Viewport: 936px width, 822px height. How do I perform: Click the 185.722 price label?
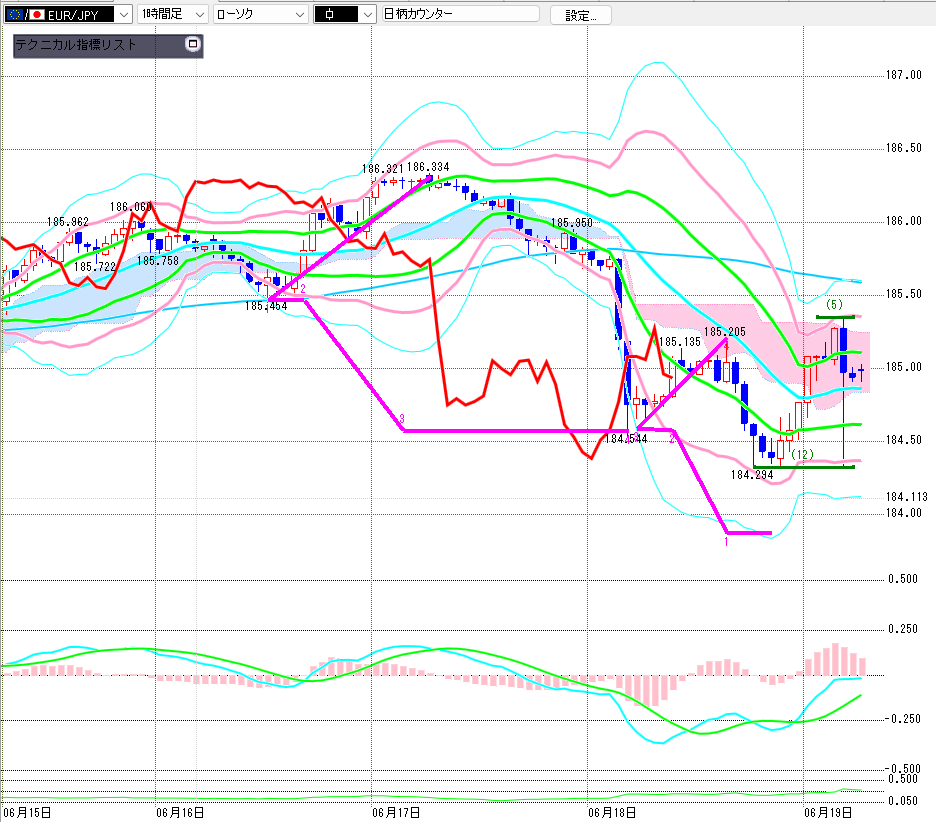click(95, 267)
